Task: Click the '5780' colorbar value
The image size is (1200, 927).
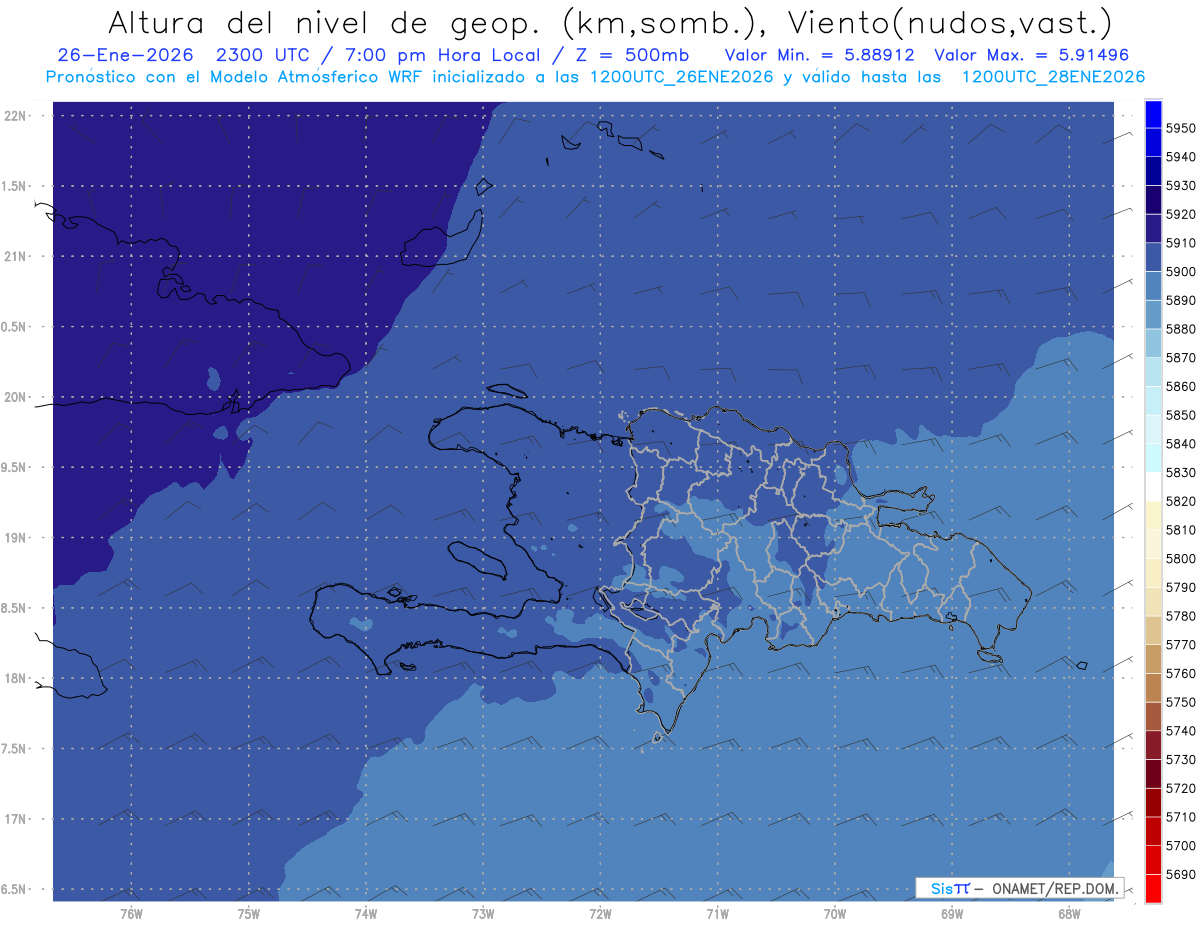Action: click(x=1181, y=616)
